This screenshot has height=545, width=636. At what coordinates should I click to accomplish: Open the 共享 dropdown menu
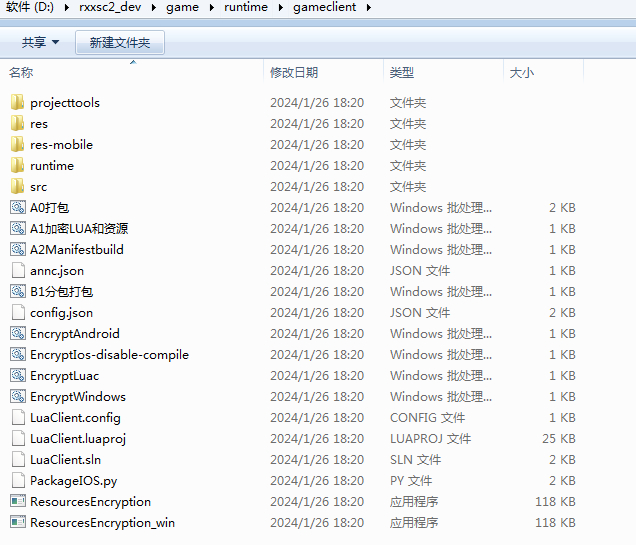(x=40, y=42)
